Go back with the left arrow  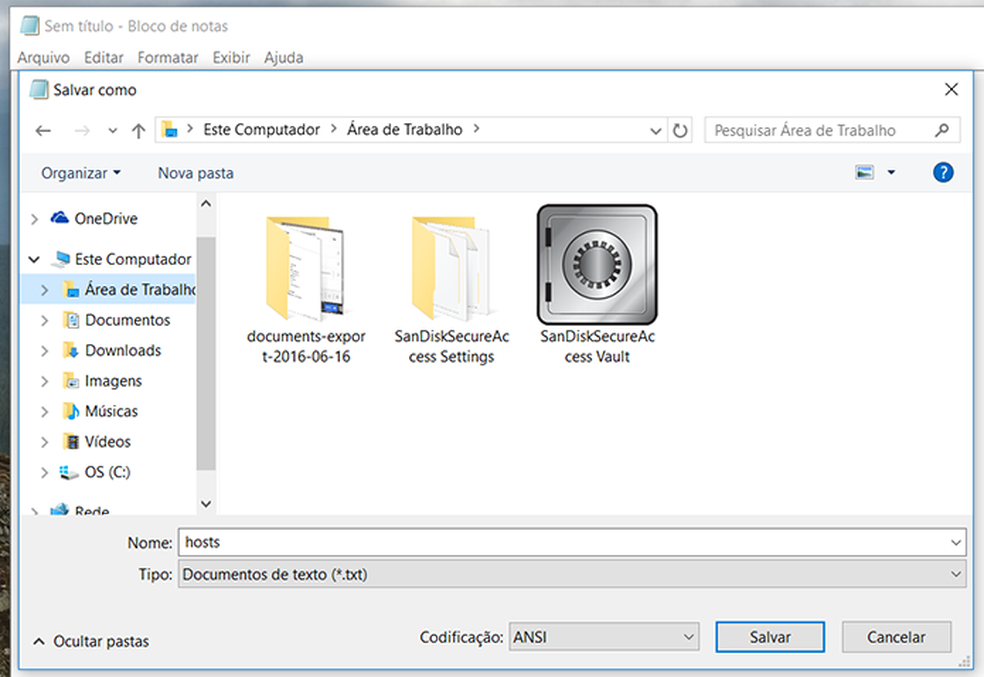[x=43, y=131]
